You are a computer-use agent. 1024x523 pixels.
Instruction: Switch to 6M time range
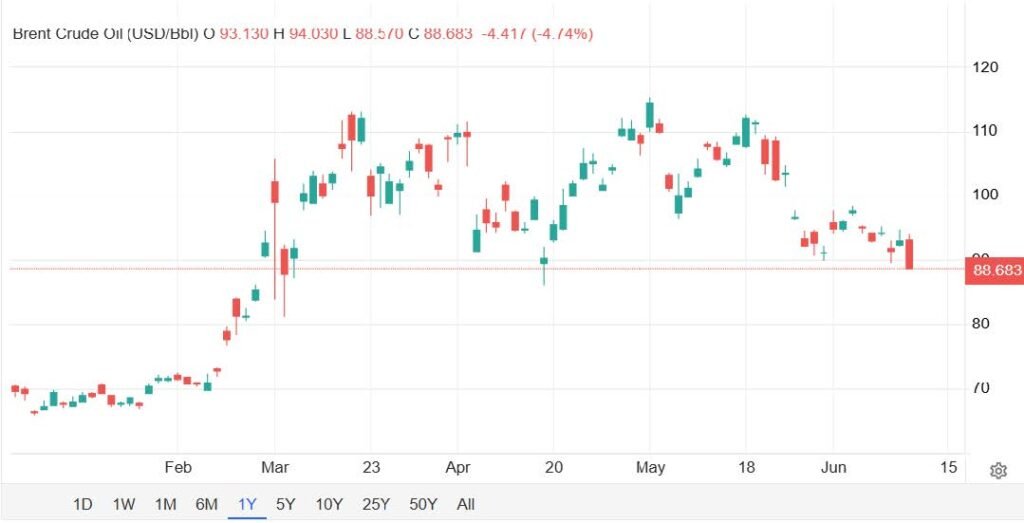click(x=206, y=504)
